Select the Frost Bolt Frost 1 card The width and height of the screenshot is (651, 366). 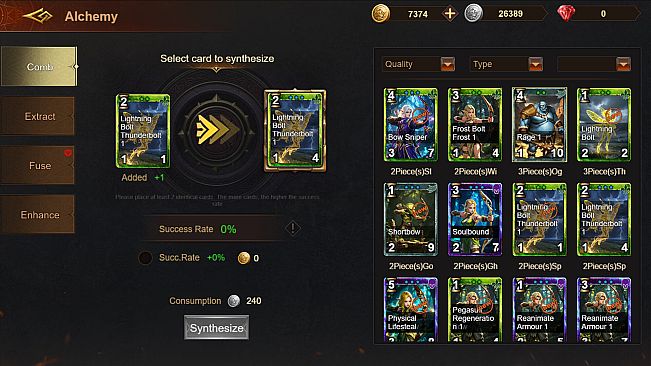point(475,124)
